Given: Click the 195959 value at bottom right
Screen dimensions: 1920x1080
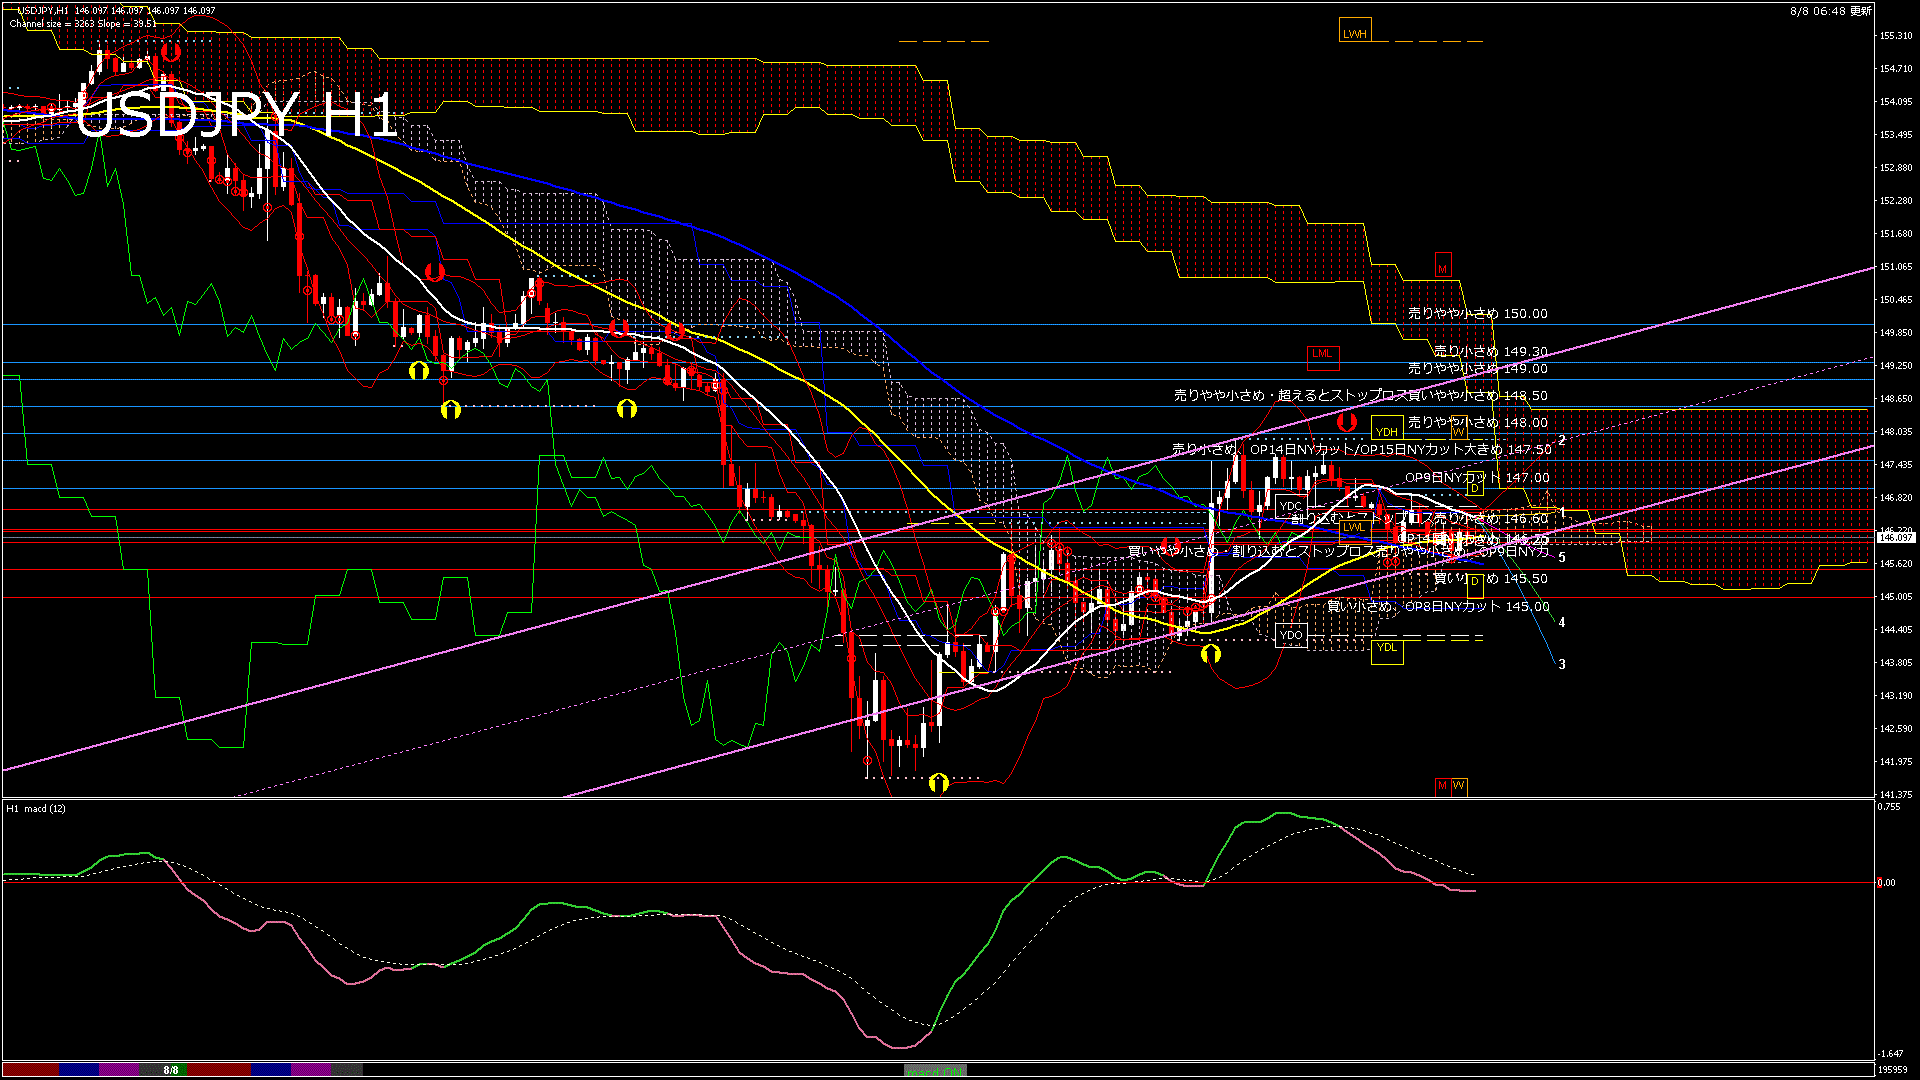Looking at the screenshot, I should pos(1893,1069).
